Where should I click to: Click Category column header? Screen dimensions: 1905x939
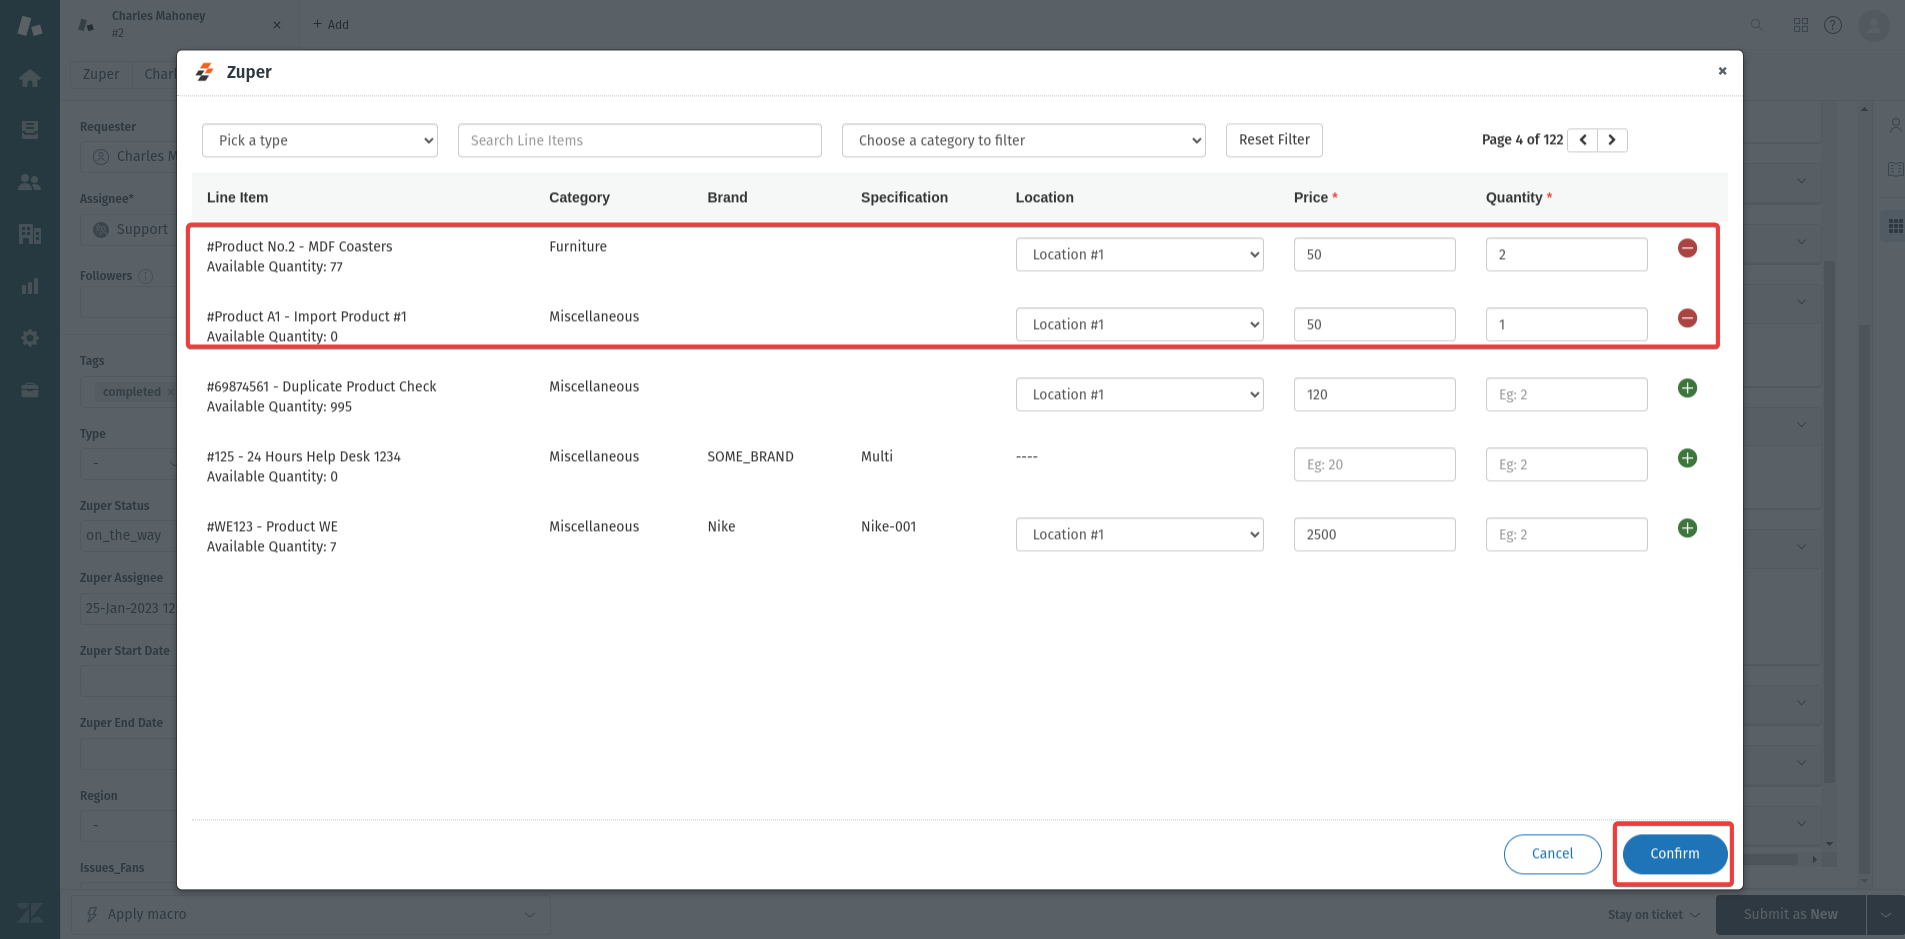(579, 197)
